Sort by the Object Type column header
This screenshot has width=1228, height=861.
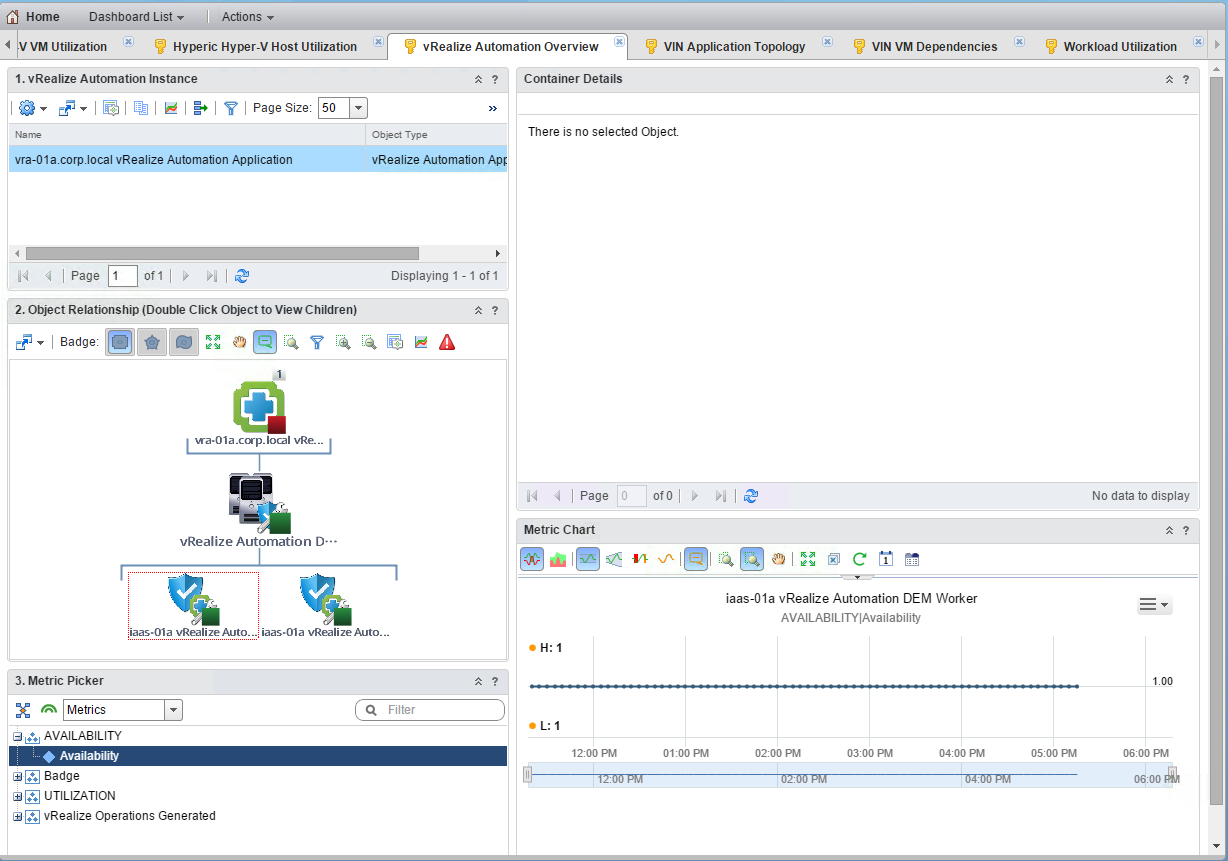click(437, 134)
